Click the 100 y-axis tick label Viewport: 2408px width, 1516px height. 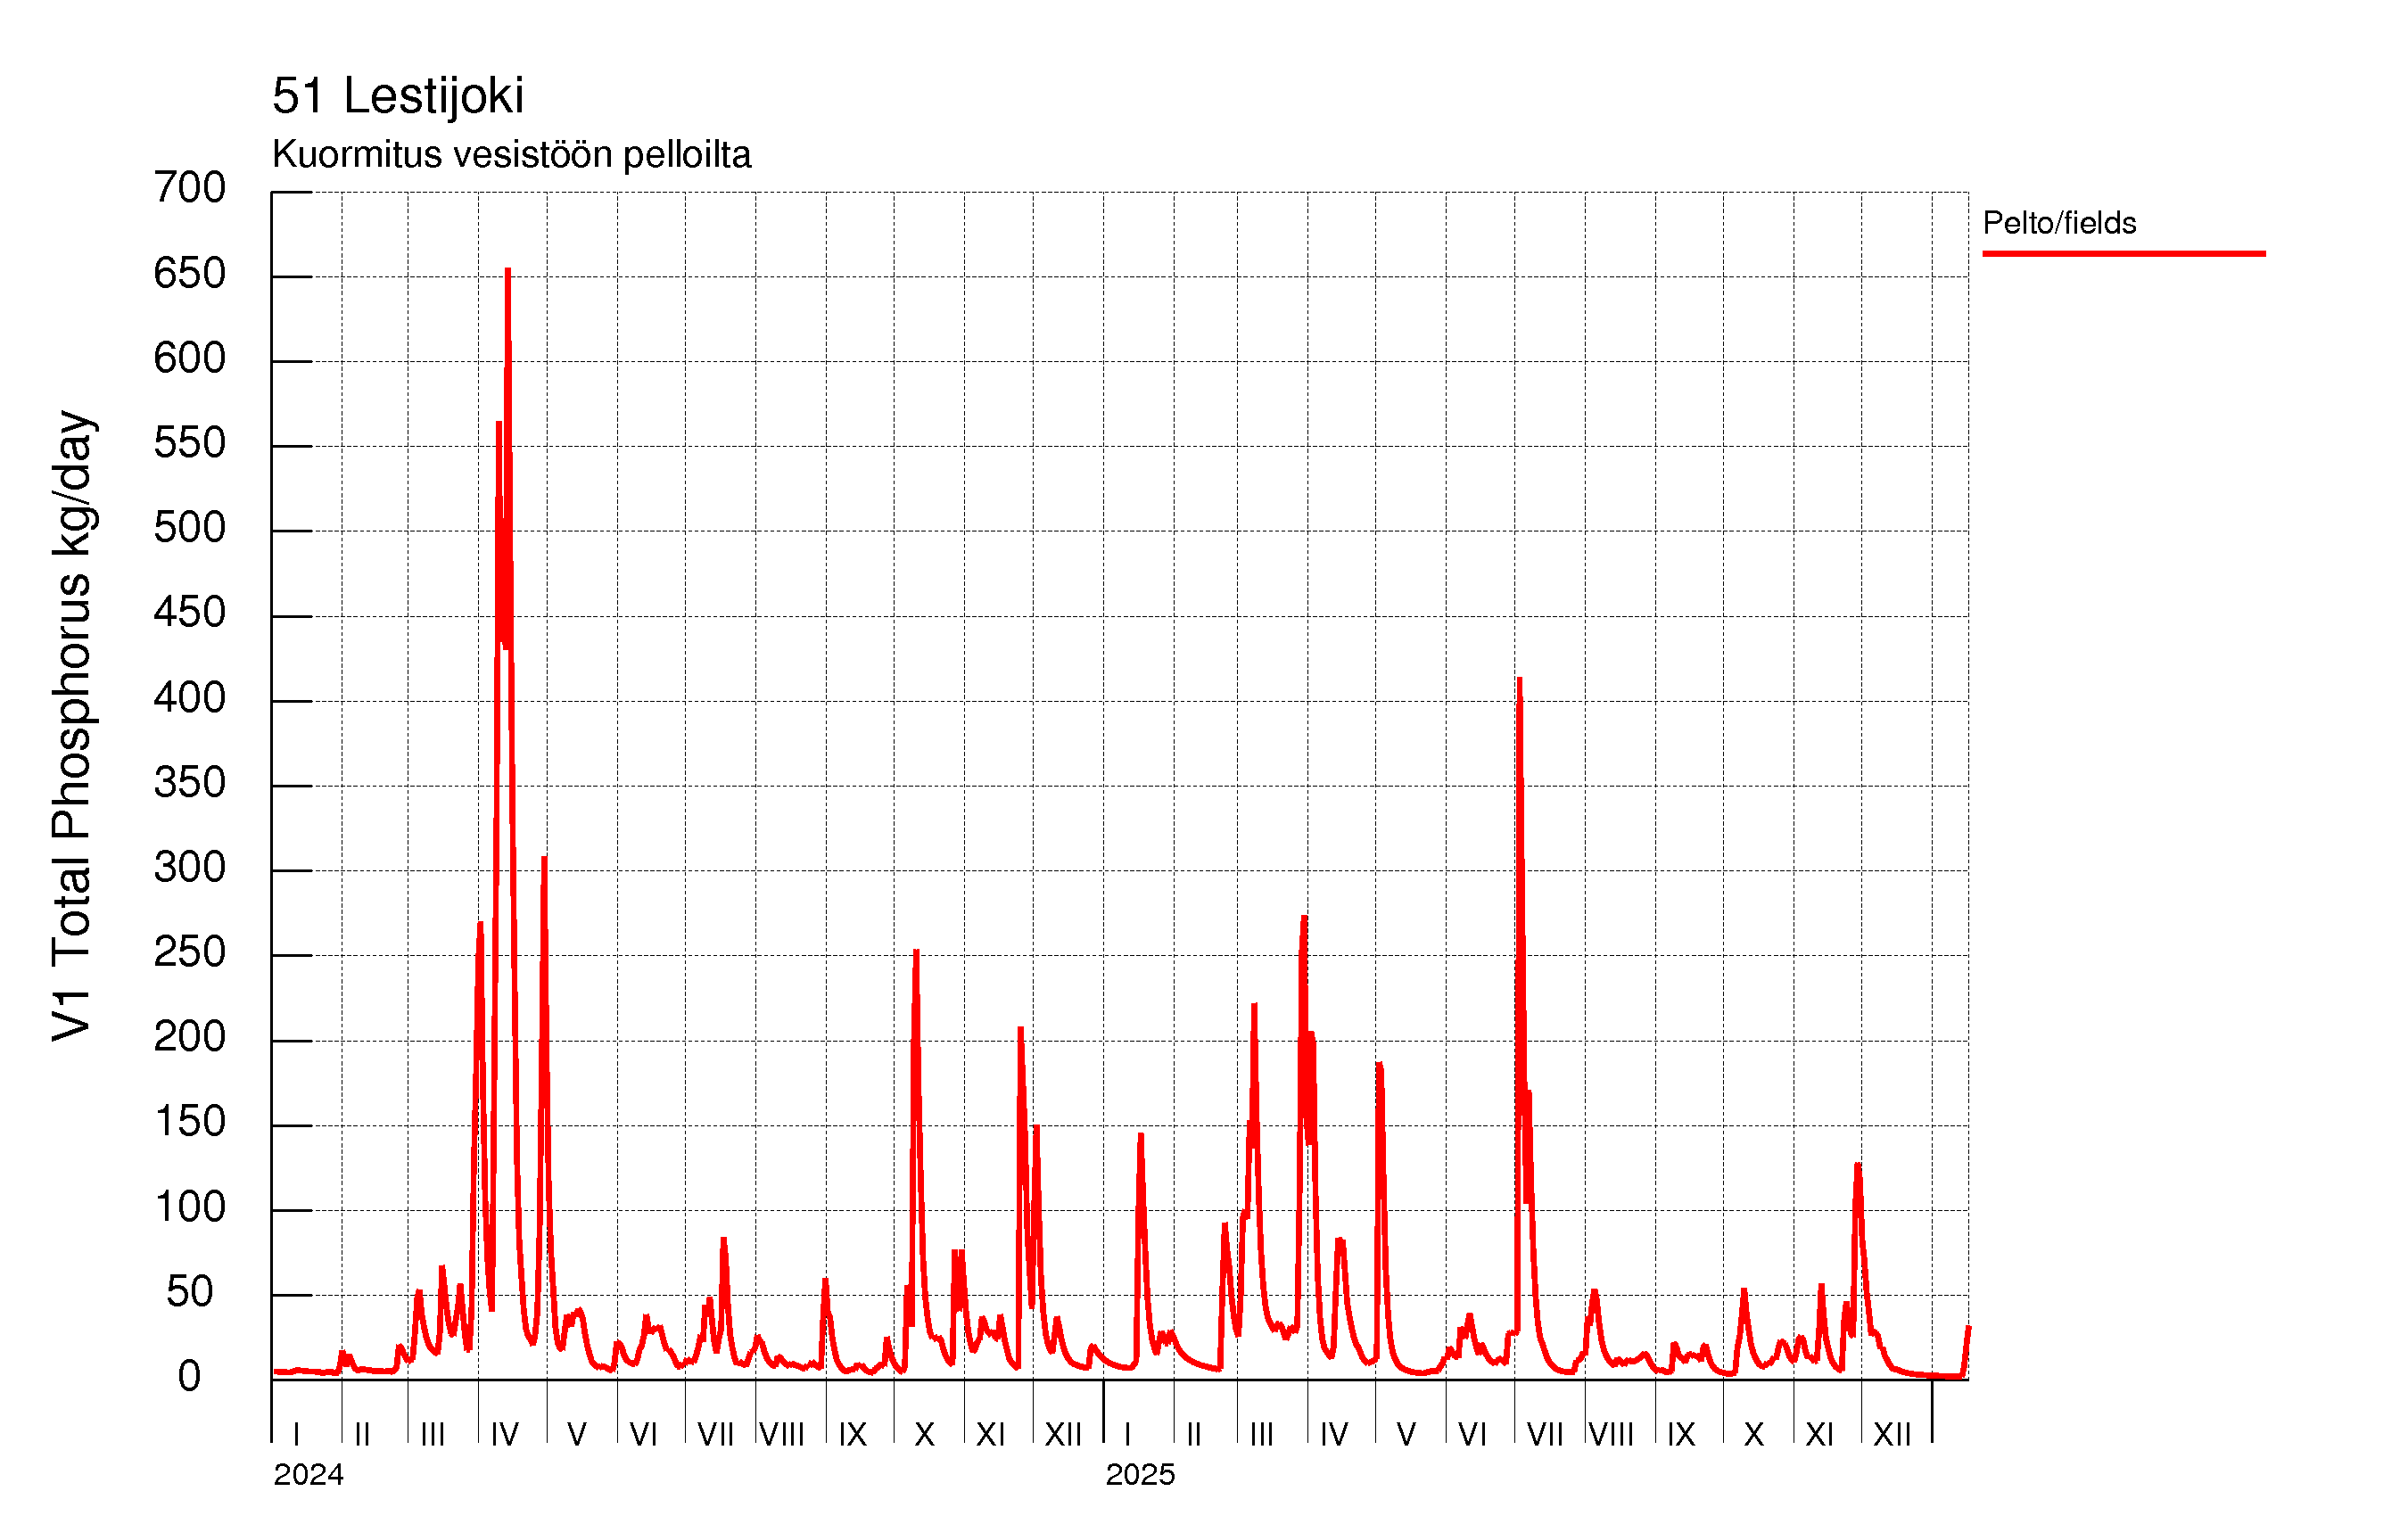click(189, 1206)
